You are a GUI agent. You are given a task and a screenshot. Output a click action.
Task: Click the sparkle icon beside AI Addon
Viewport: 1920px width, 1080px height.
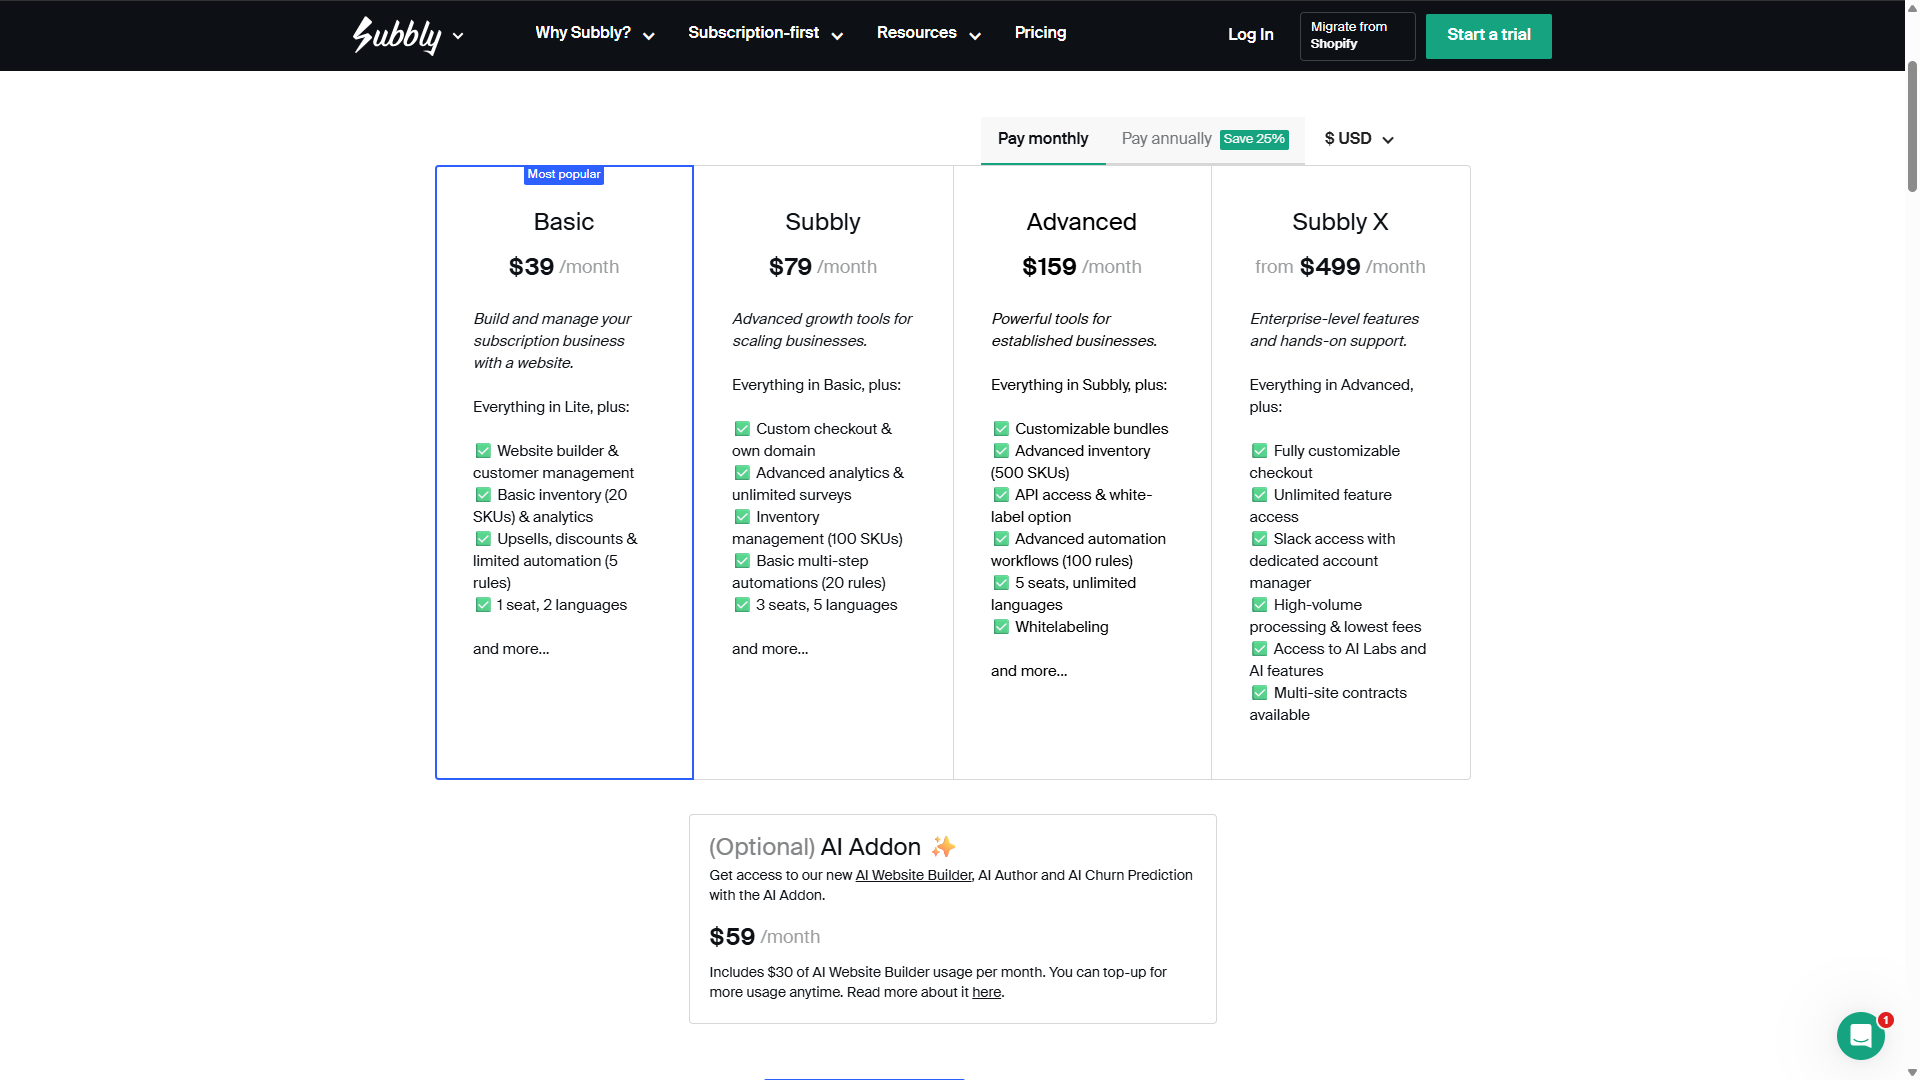[943, 847]
